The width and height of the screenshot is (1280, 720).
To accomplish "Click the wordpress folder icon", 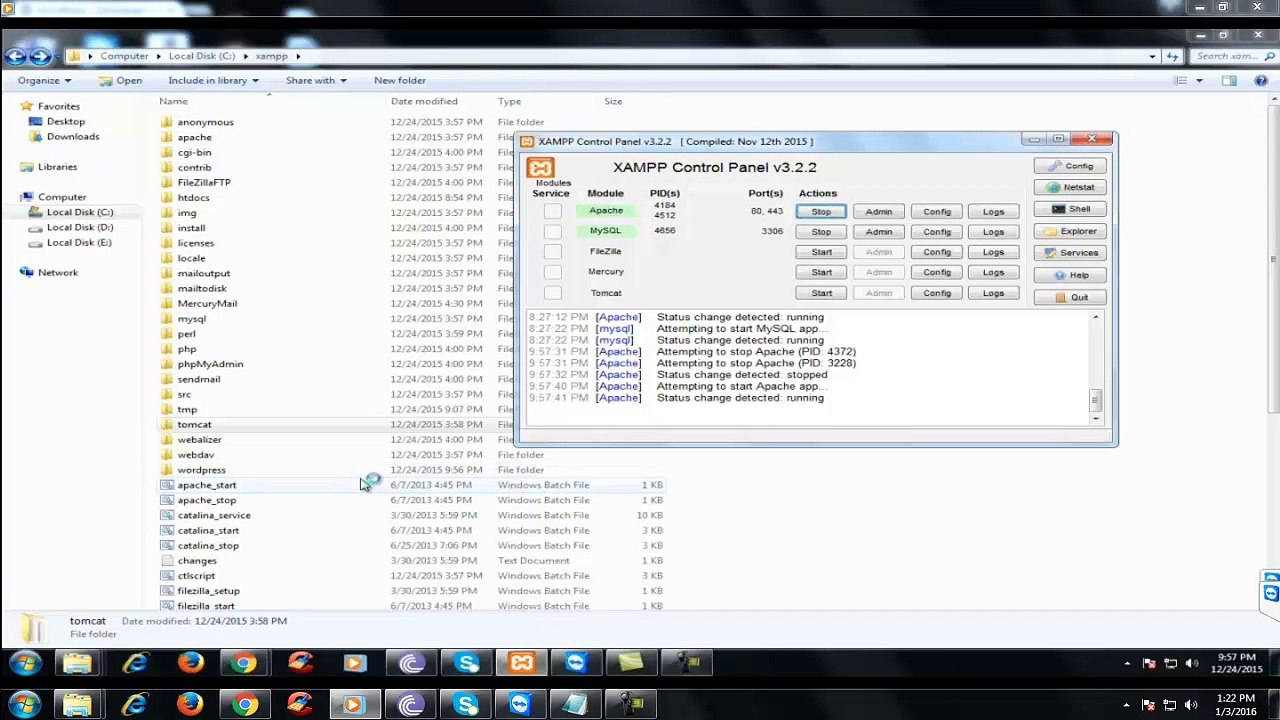I will 167,470.
